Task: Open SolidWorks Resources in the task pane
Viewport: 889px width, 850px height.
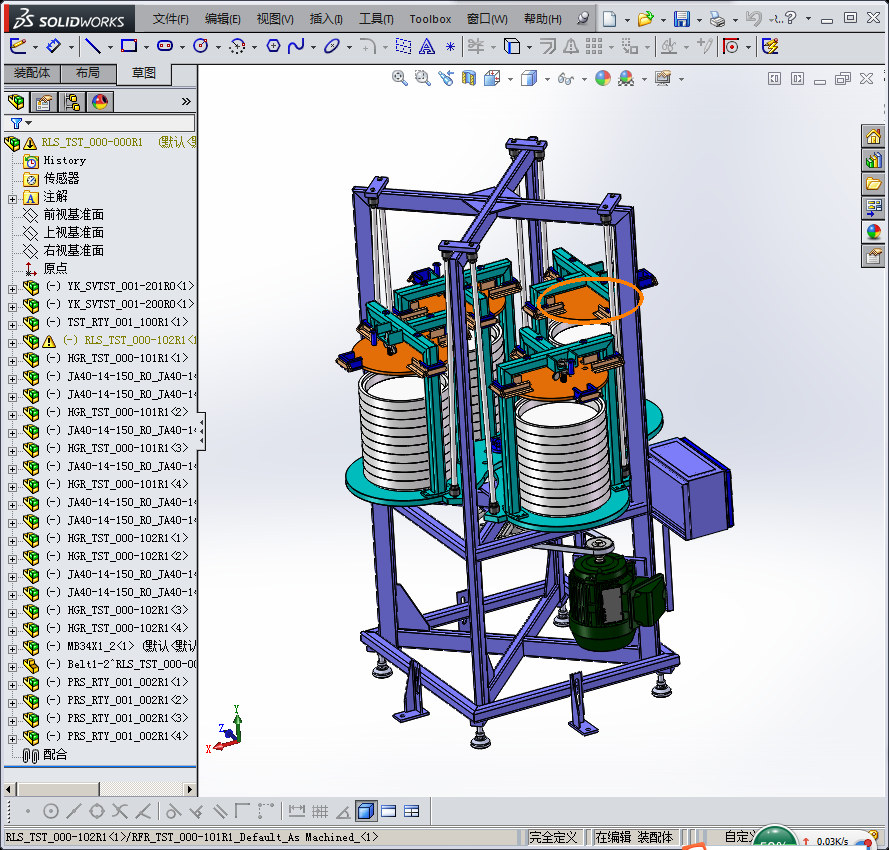Action: point(873,137)
